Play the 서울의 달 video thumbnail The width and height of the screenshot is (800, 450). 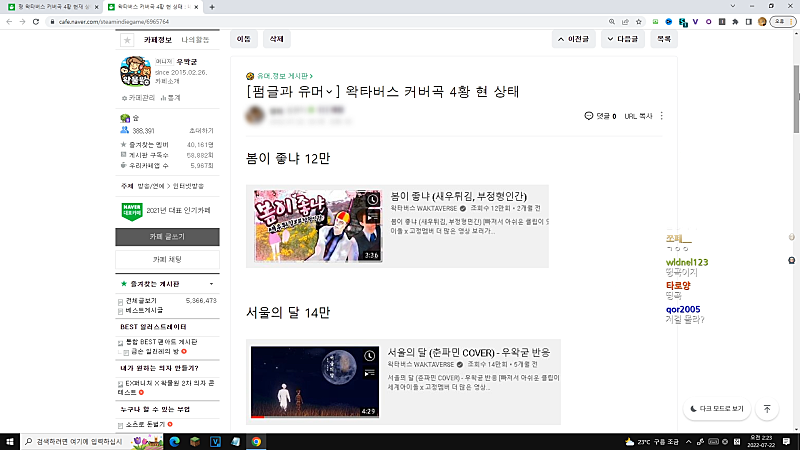coord(315,382)
